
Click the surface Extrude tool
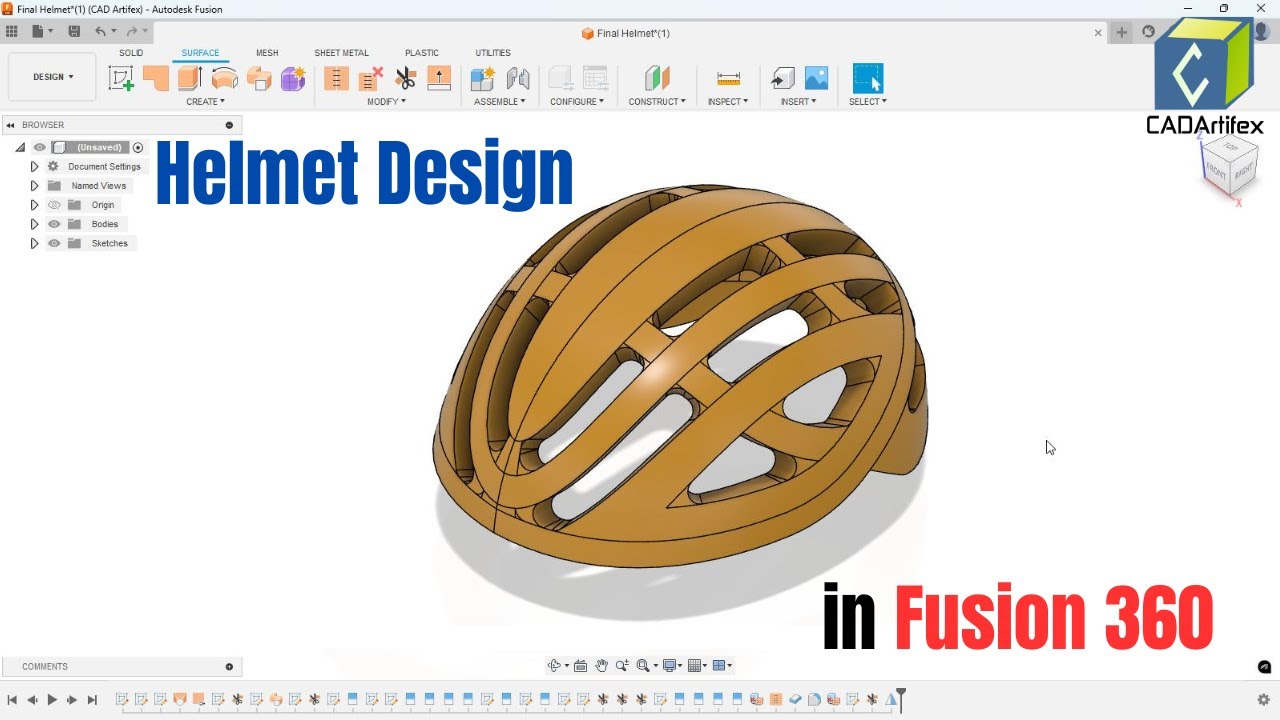190,78
